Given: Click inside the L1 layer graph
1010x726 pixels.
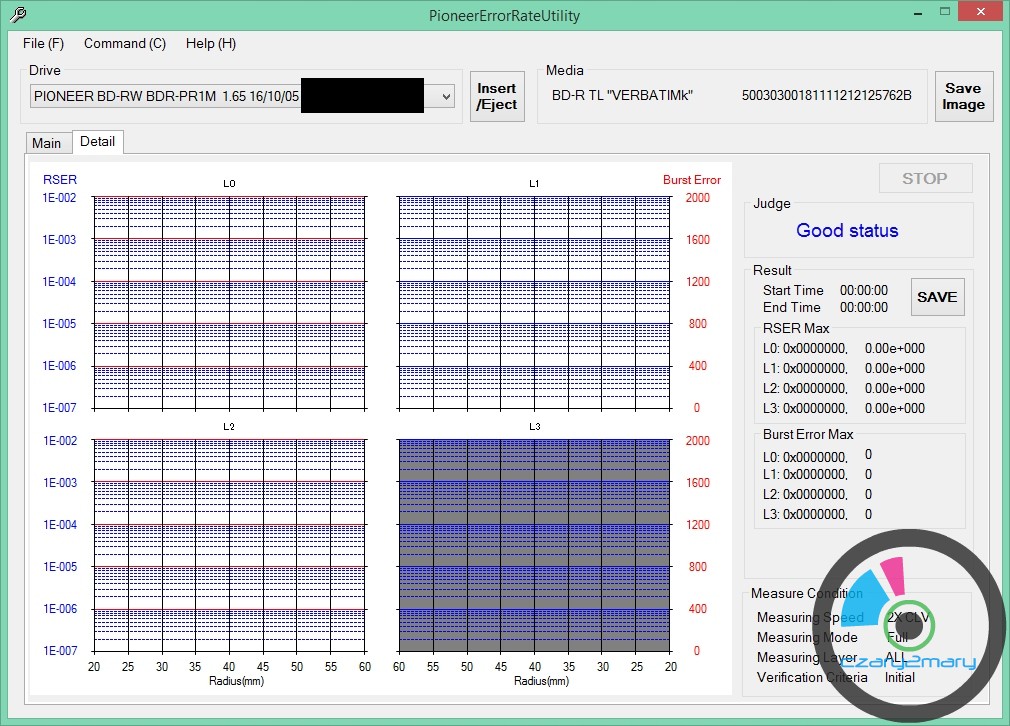Looking at the screenshot, I should 534,302.
